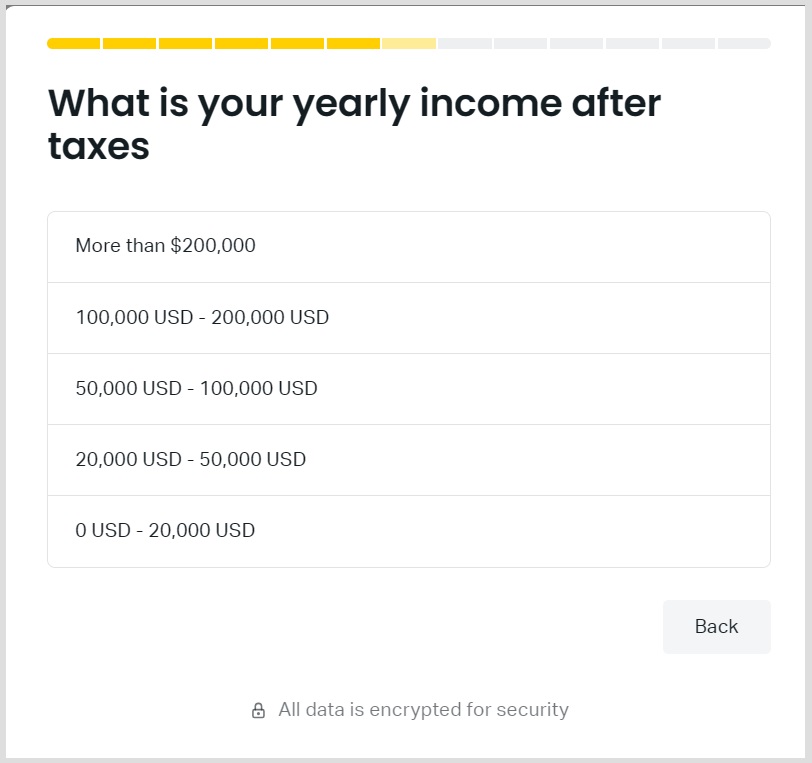
Task: Click the last gray progress bar segment
Action: (744, 44)
